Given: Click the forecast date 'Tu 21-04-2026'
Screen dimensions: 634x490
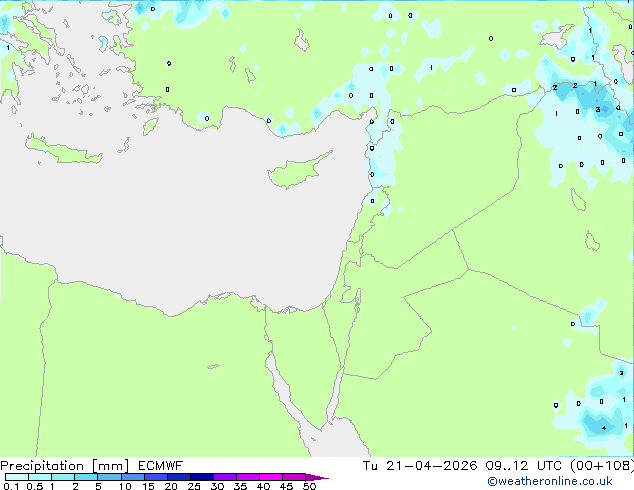Looking at the screenshot, I should (x=420, y=466).
